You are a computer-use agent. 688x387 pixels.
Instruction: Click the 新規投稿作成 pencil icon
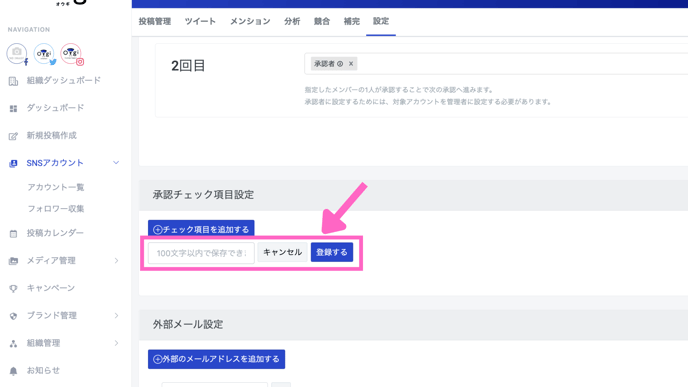click(x=13, y=136)
